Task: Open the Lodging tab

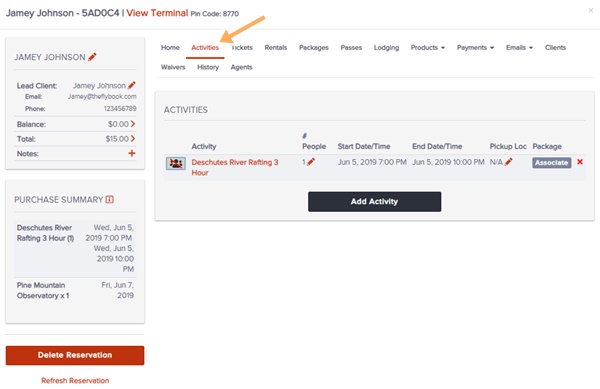Action: click(386, 47)
